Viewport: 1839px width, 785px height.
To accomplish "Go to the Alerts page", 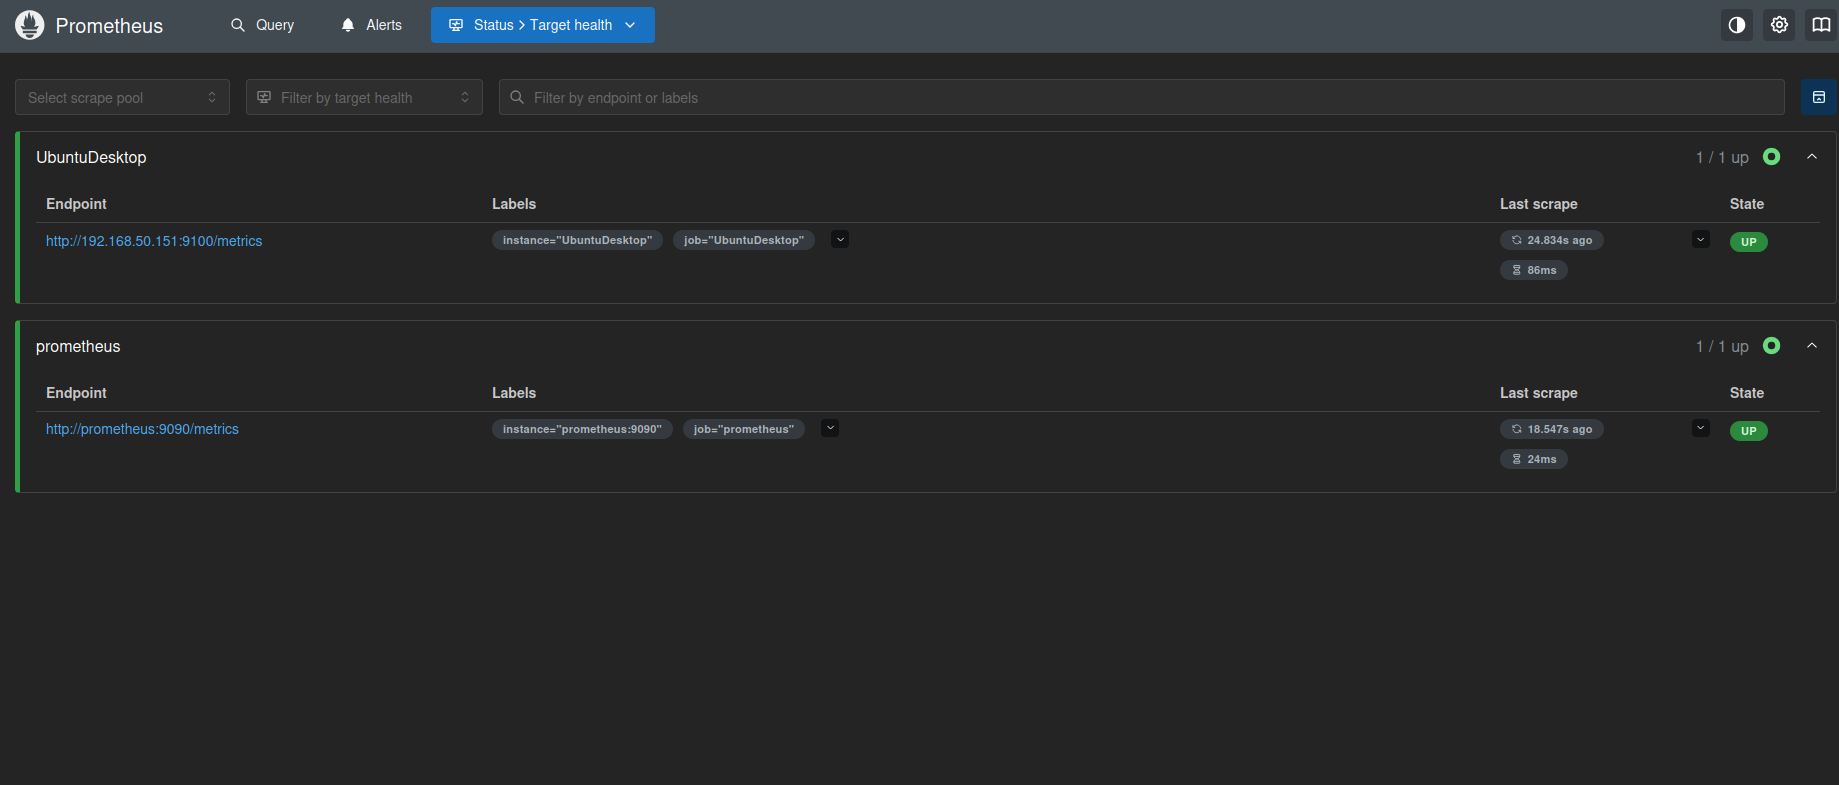I will pyautogui.click(x=371, y=25).
